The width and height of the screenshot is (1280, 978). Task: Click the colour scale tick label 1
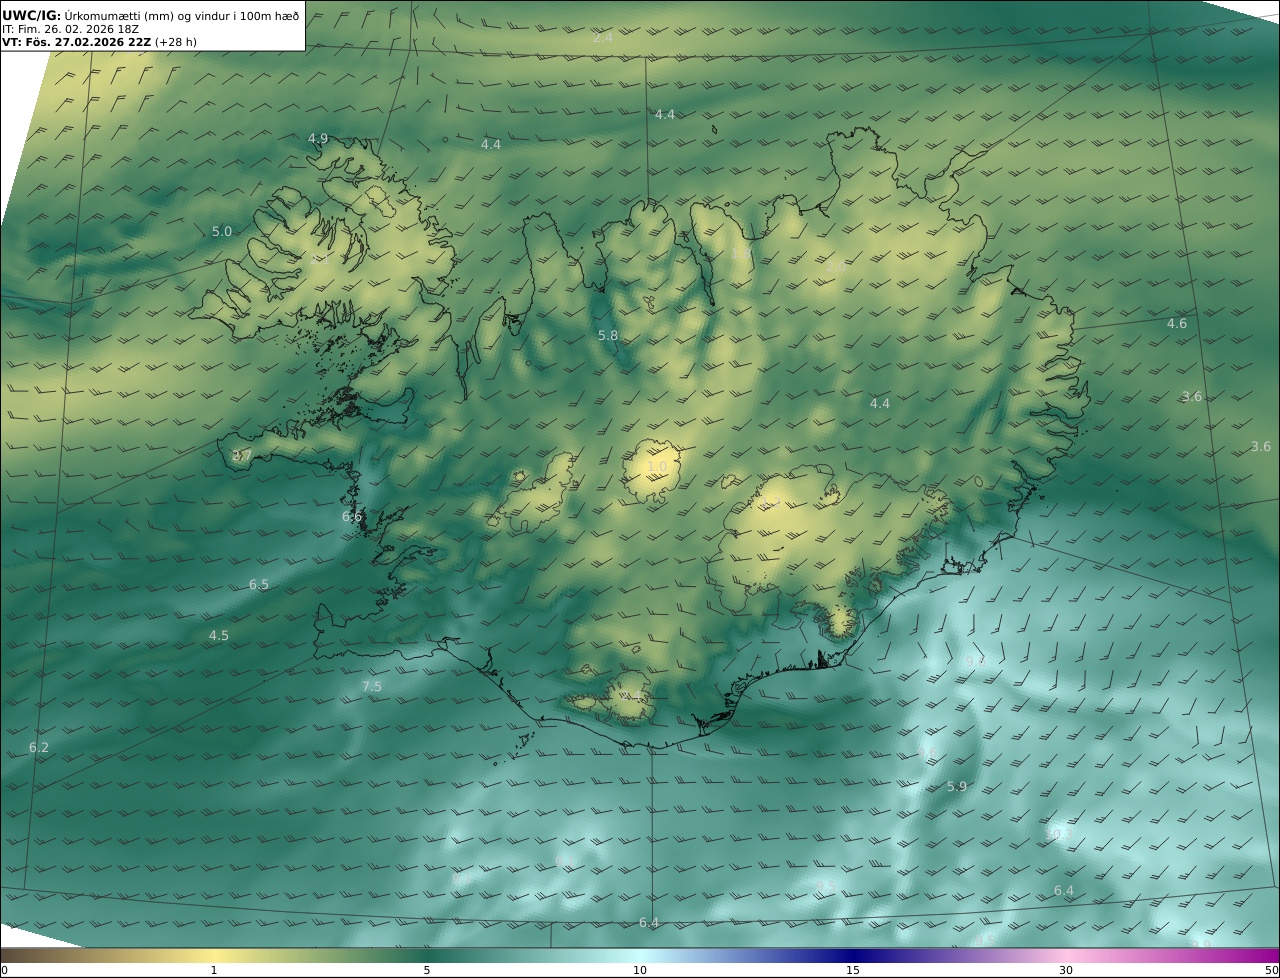pyautogui.click(x=214, y=971)
